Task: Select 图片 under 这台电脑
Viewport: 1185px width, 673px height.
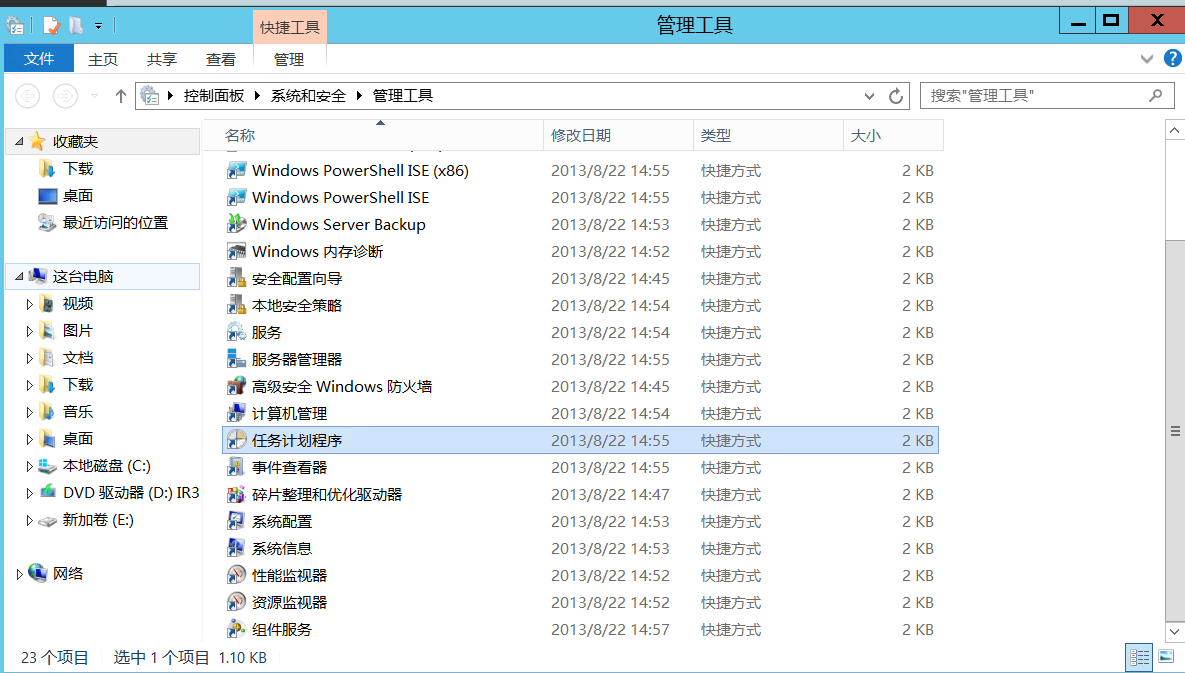Action: [78, 331]
